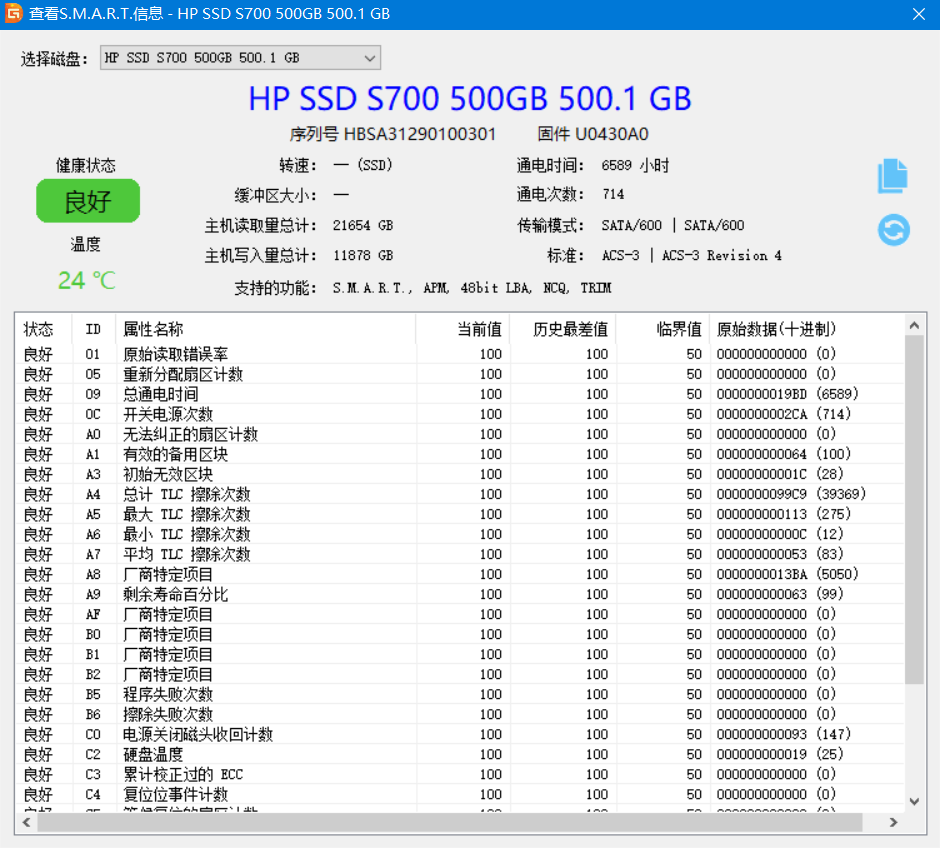Click the copy S.M.A.R.T. info icon
This screenshot has height=848, width=940.
coord(893,176)
